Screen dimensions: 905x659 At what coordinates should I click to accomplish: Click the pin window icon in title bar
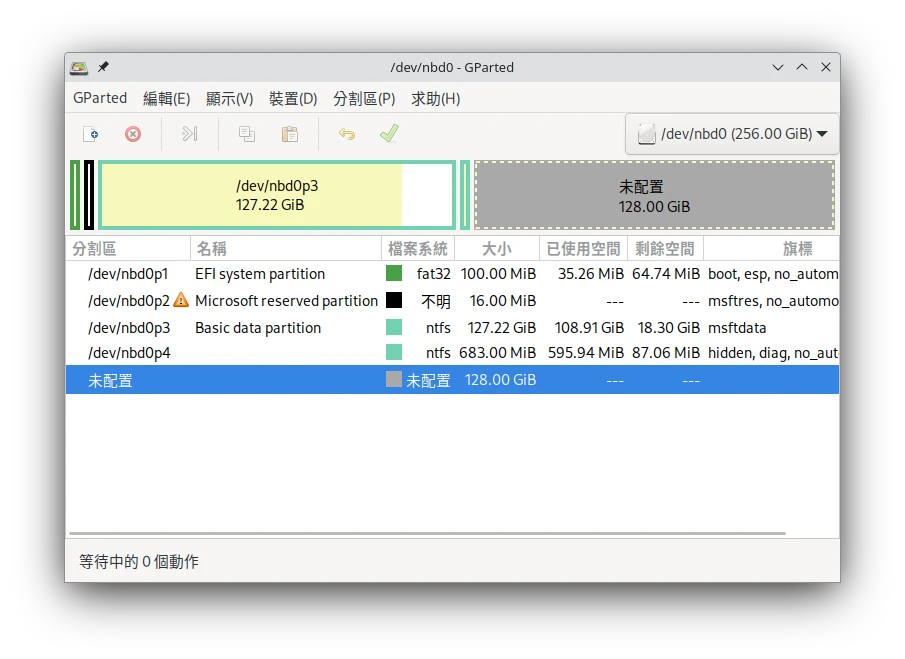(x=103, y=67)
